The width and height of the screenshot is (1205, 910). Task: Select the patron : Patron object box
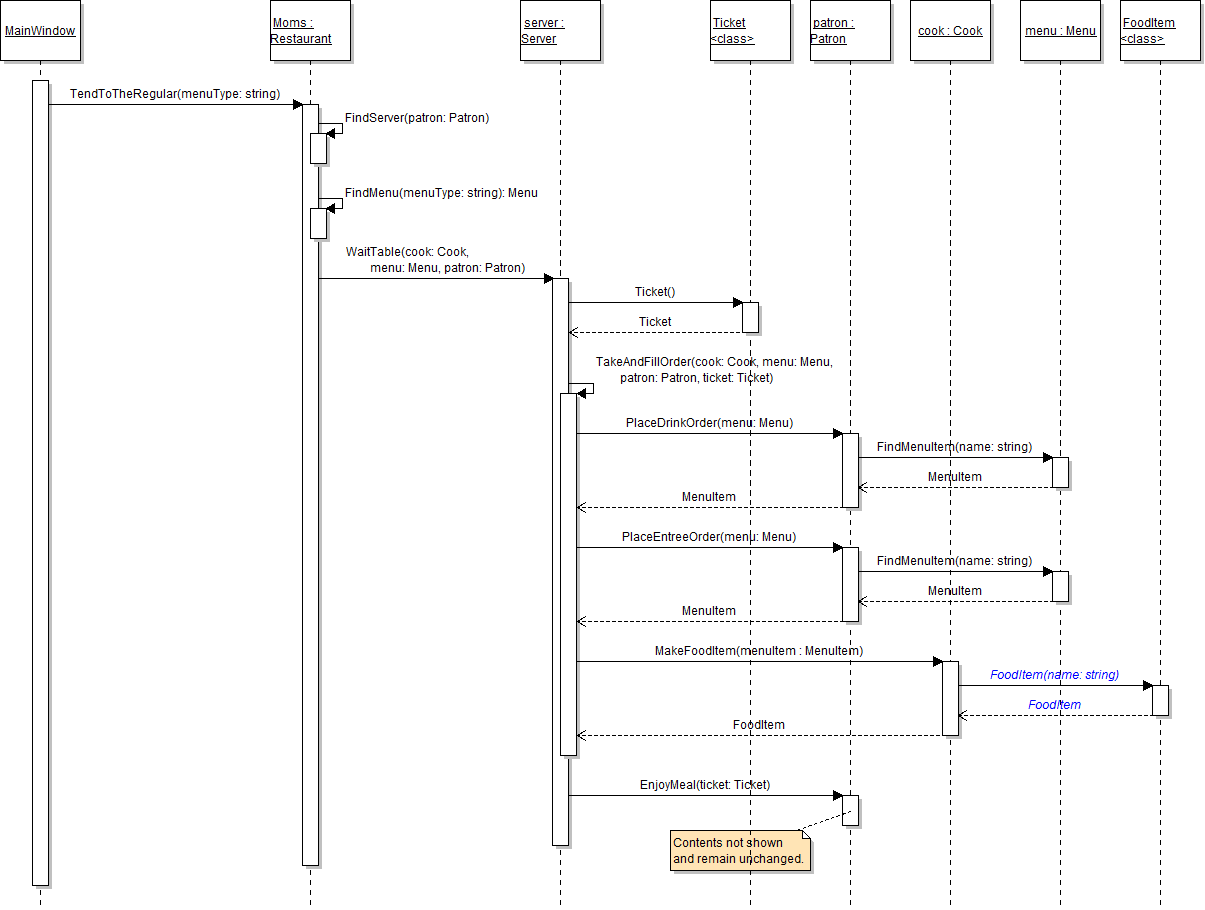pyautogui.click(x=850, y=31)
